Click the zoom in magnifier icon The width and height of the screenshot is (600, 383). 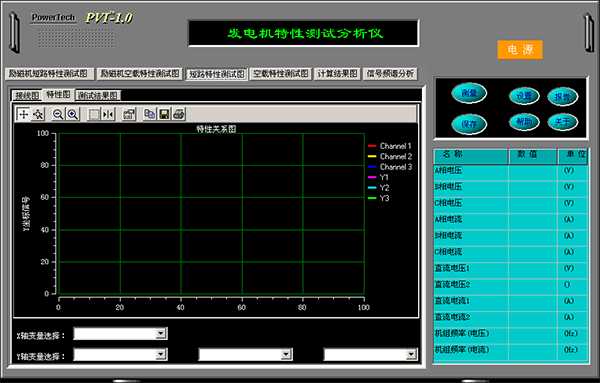pyautogui.click(x=73, y=114)
